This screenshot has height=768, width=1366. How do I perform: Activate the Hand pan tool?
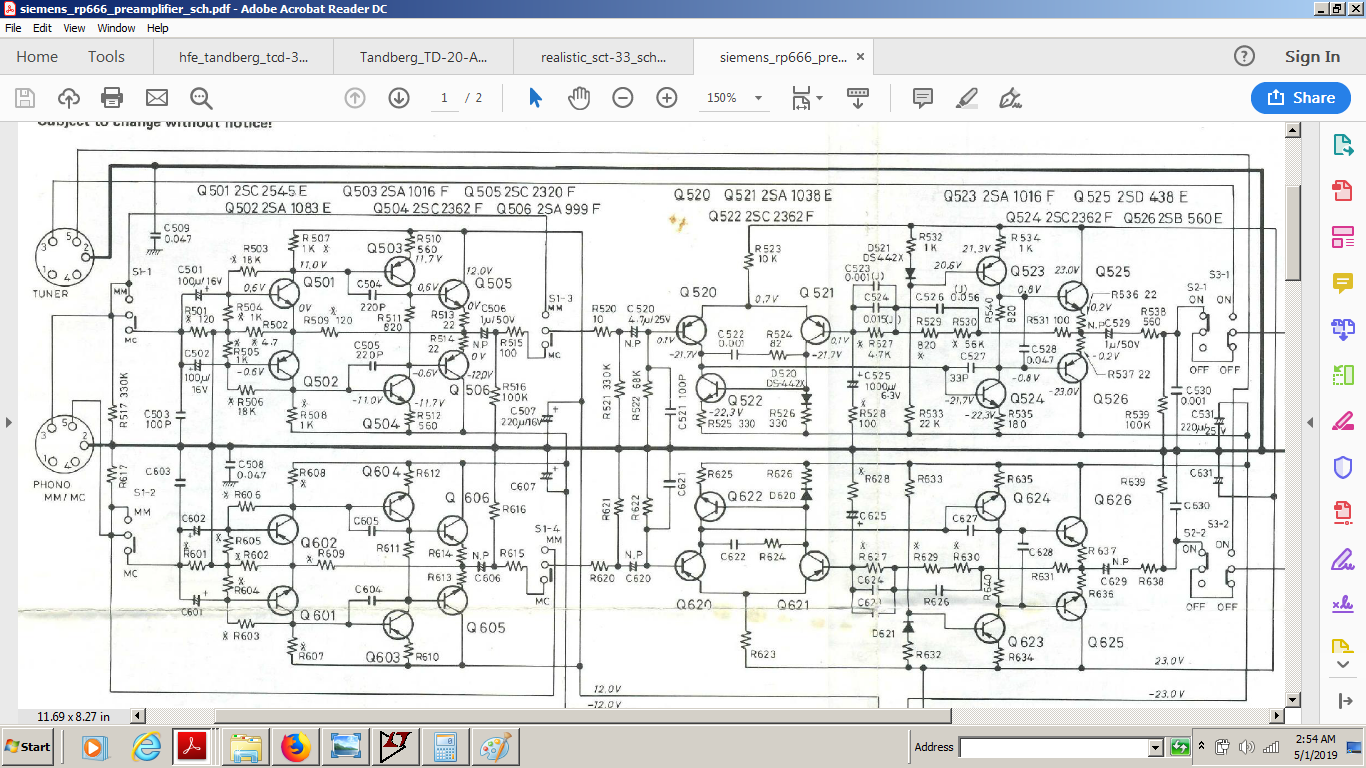click(x=579, y=98)
